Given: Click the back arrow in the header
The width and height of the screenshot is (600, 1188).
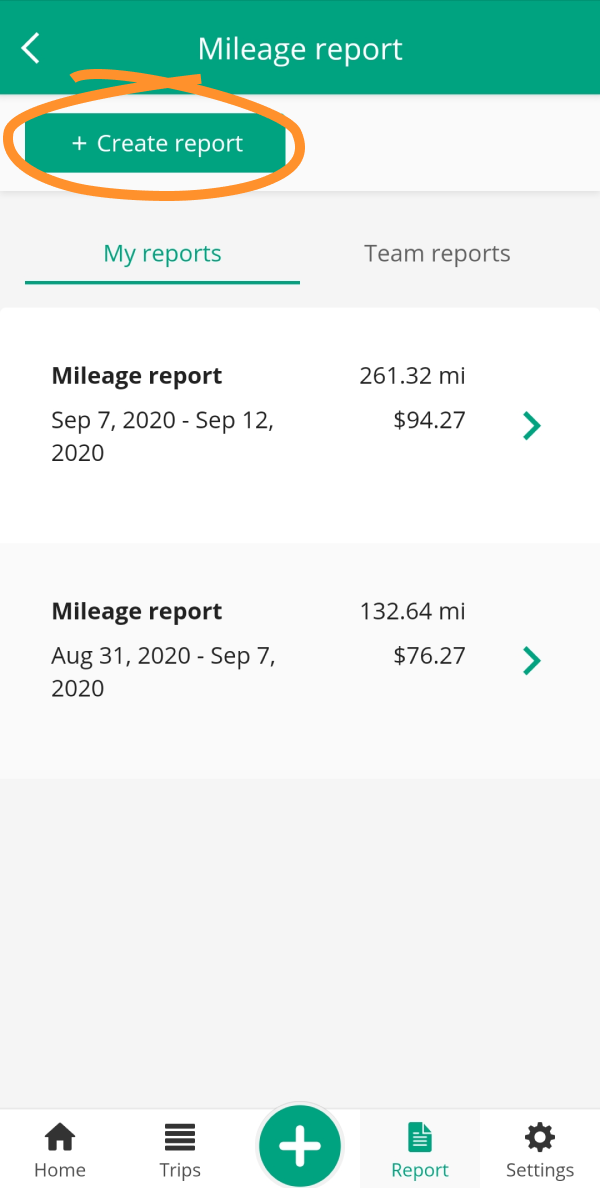Looking at the screenshot, I should 29,47.
